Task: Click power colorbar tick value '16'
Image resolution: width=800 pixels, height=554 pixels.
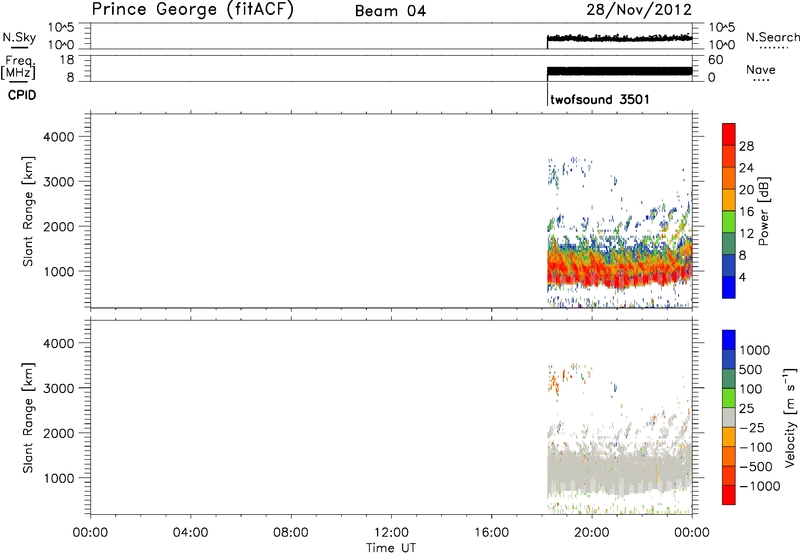Action: [746, 212]
